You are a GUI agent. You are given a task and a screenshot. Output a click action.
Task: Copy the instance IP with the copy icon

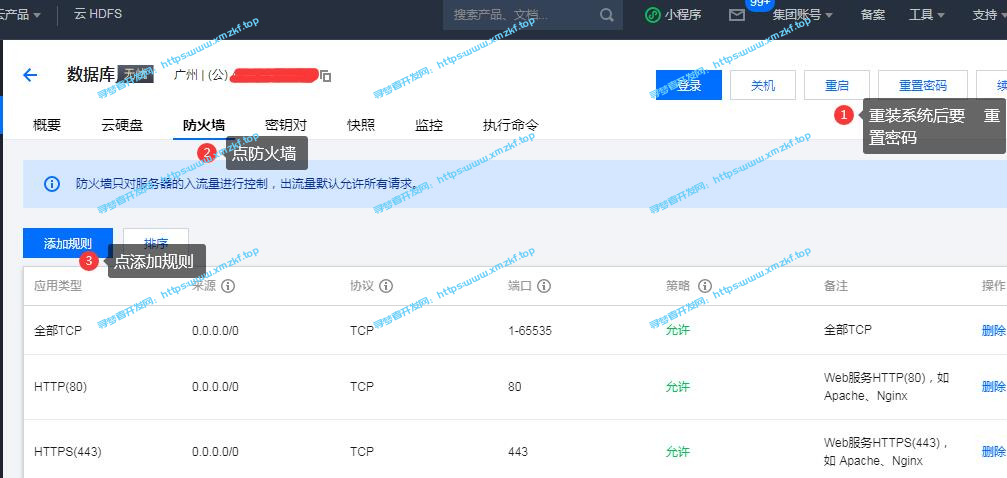(x=326, y=76)
